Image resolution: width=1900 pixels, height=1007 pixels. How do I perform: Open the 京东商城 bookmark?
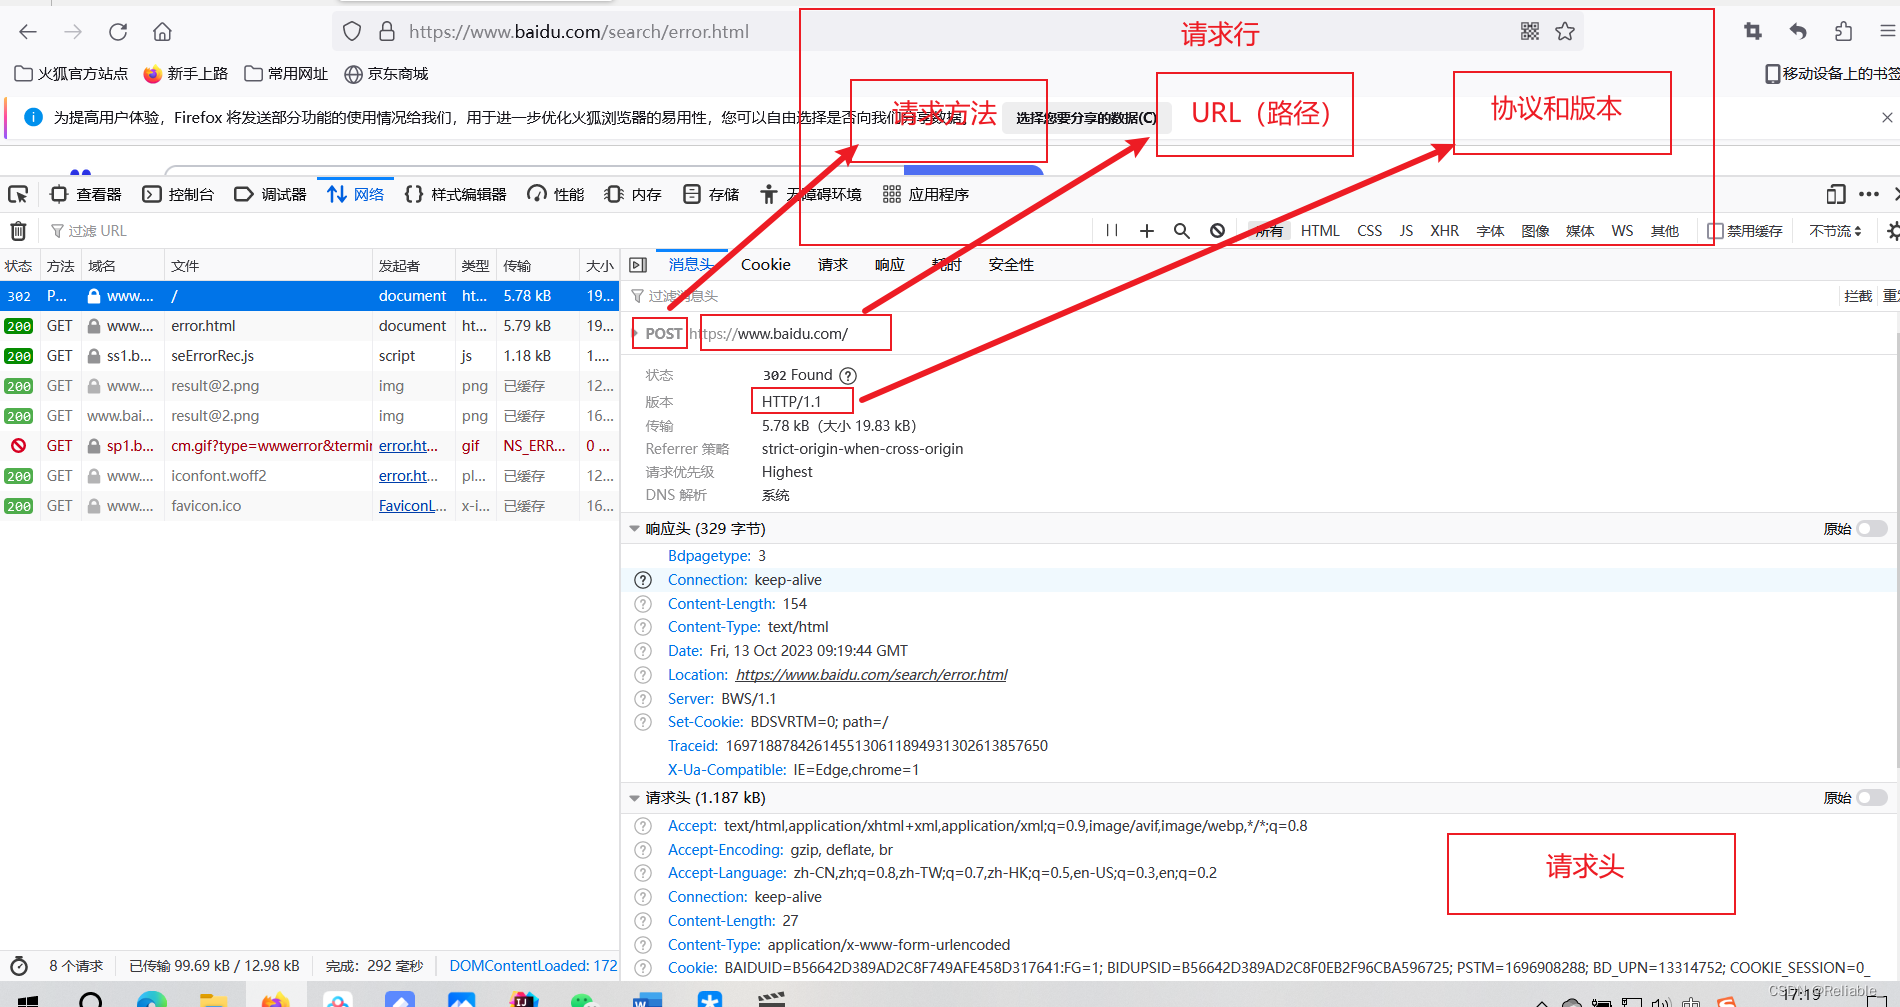tap(386, 74)
